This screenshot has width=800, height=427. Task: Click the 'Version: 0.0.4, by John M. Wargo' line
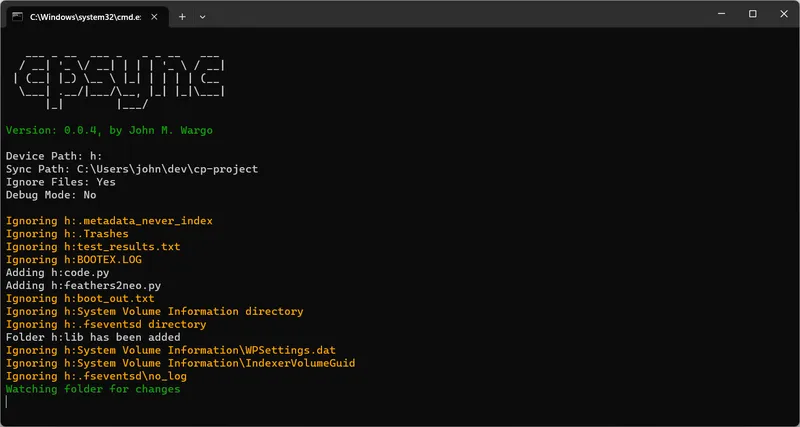[109, 131]
